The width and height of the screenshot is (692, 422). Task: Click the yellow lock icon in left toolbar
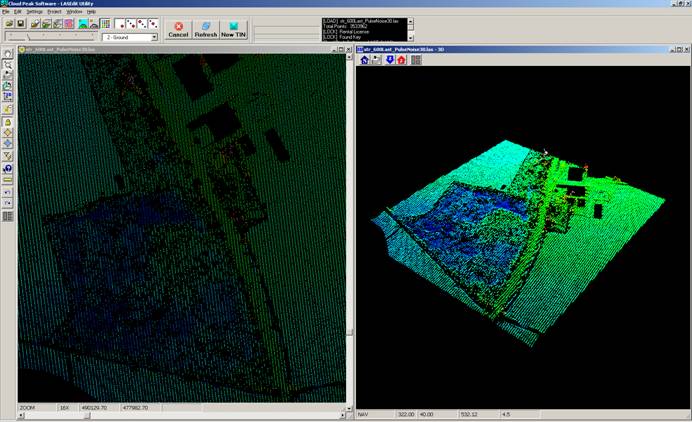pos(7,121)
